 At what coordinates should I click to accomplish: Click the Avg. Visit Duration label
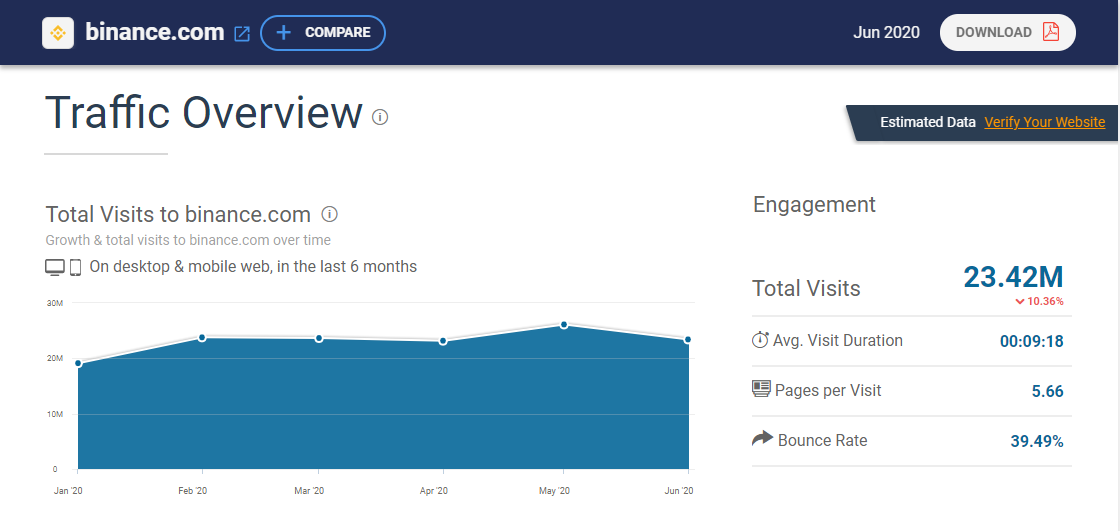(838, 341)
